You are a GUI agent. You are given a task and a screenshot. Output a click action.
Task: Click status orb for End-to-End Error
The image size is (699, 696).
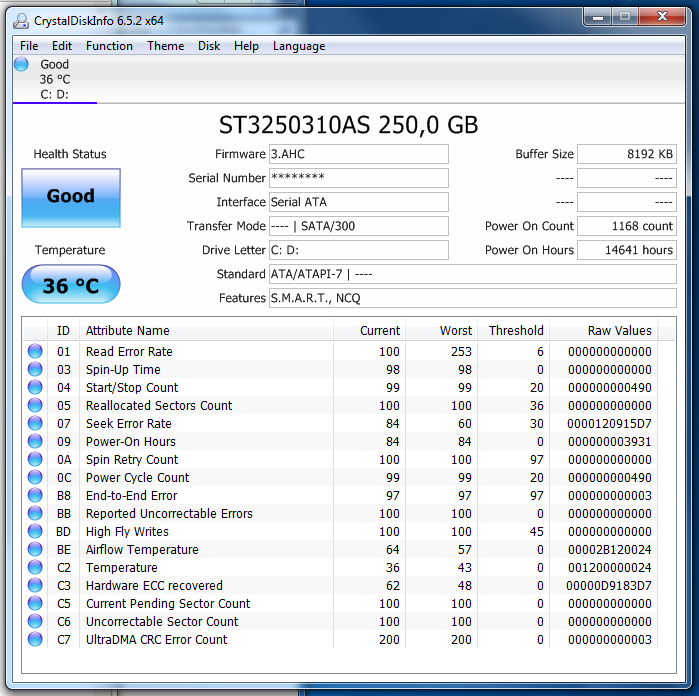click(35, 495)
